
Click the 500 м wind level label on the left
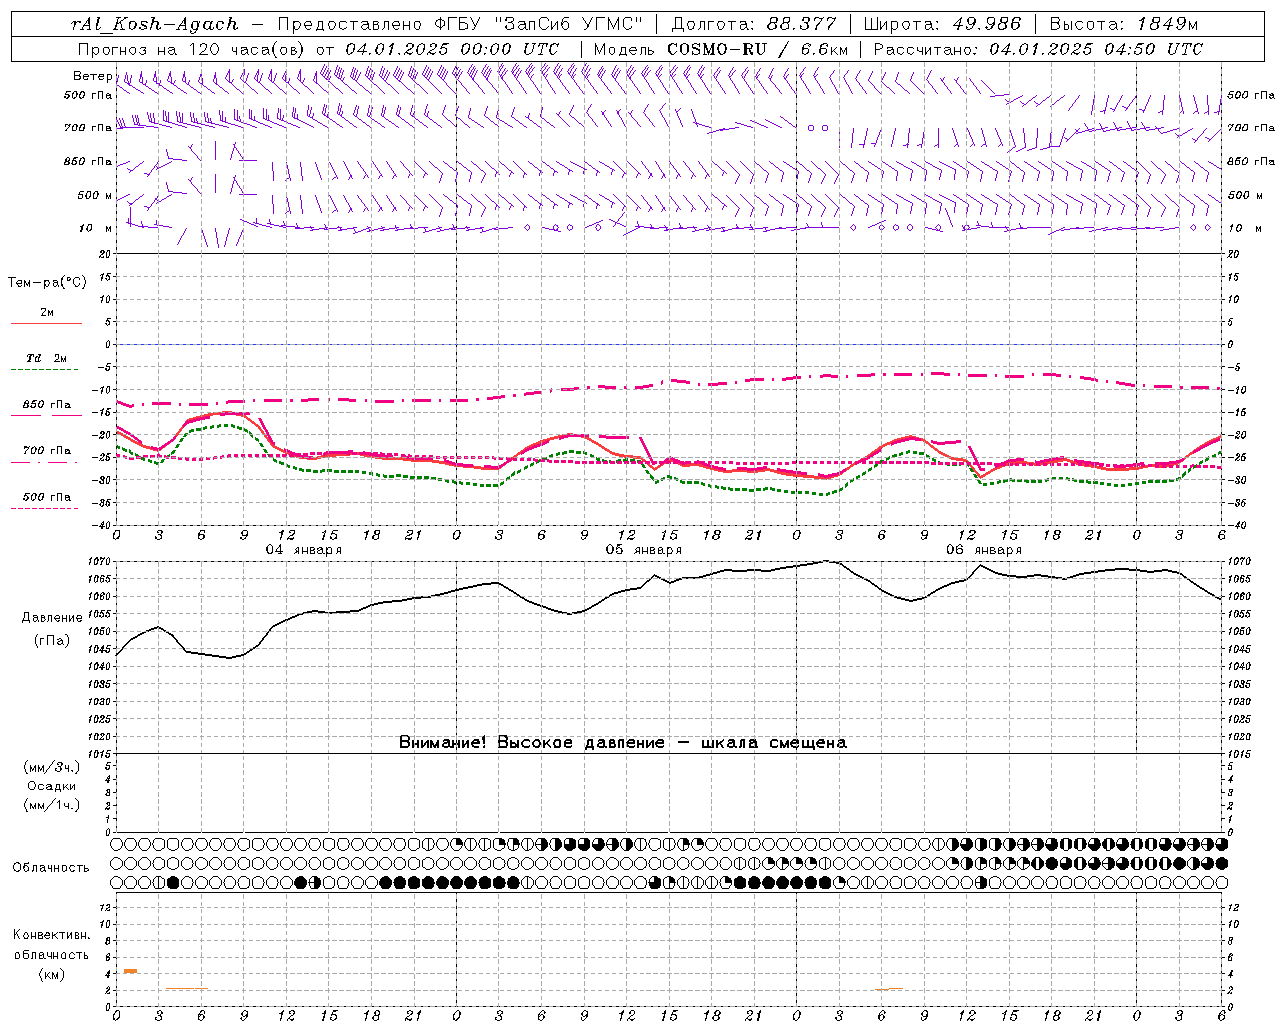pos(95,195)
